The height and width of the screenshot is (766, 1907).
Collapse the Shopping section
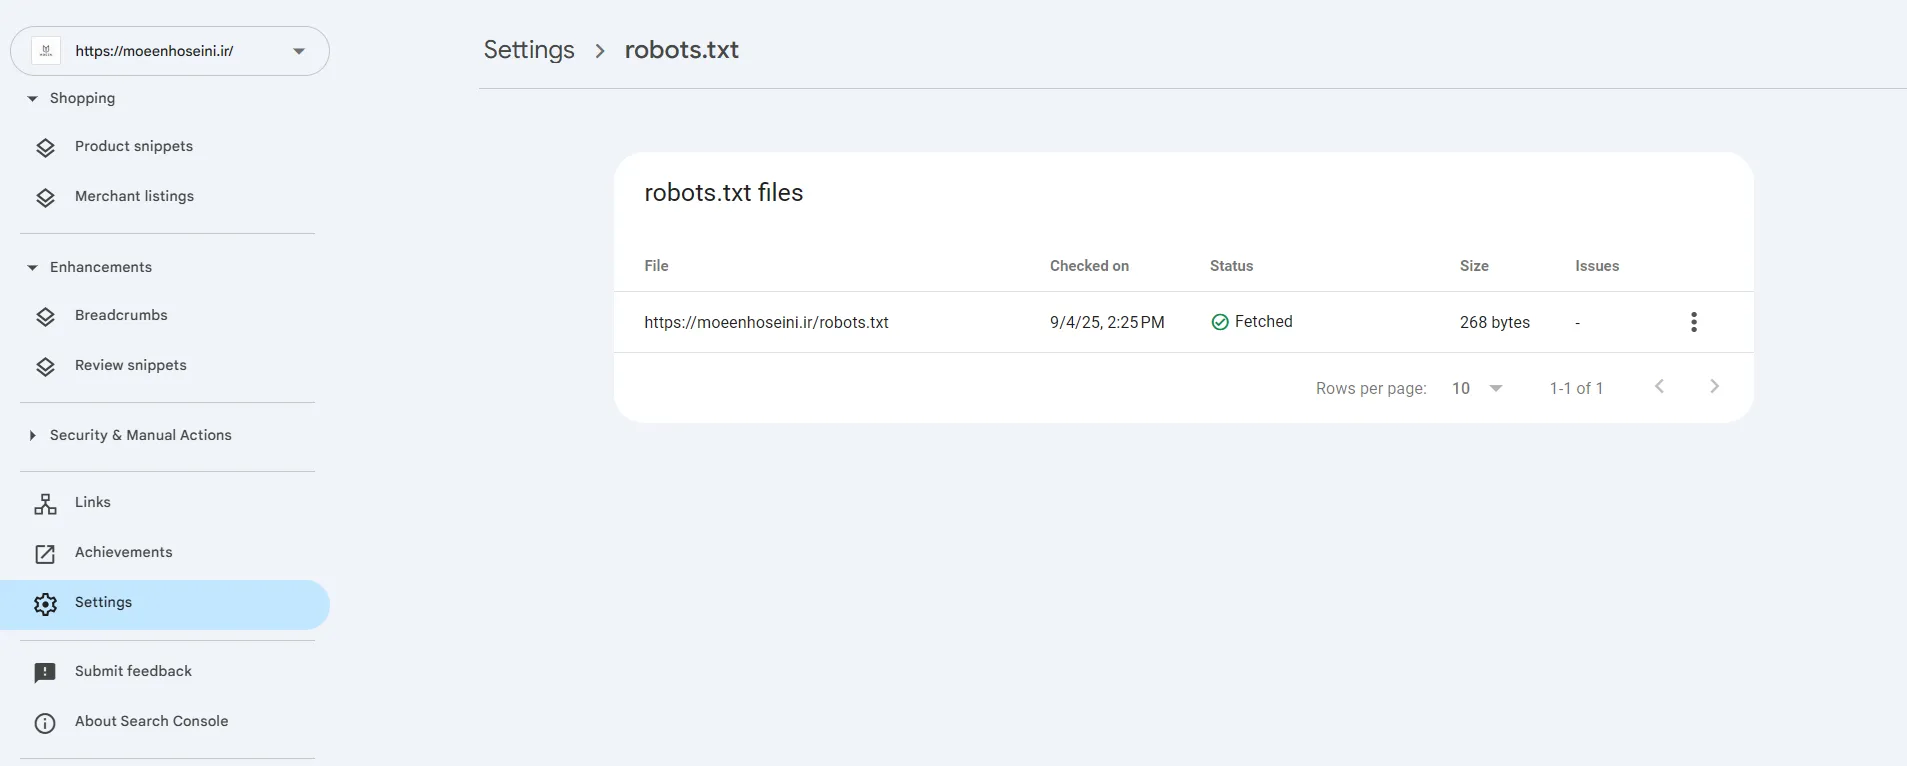pos(33,99)
